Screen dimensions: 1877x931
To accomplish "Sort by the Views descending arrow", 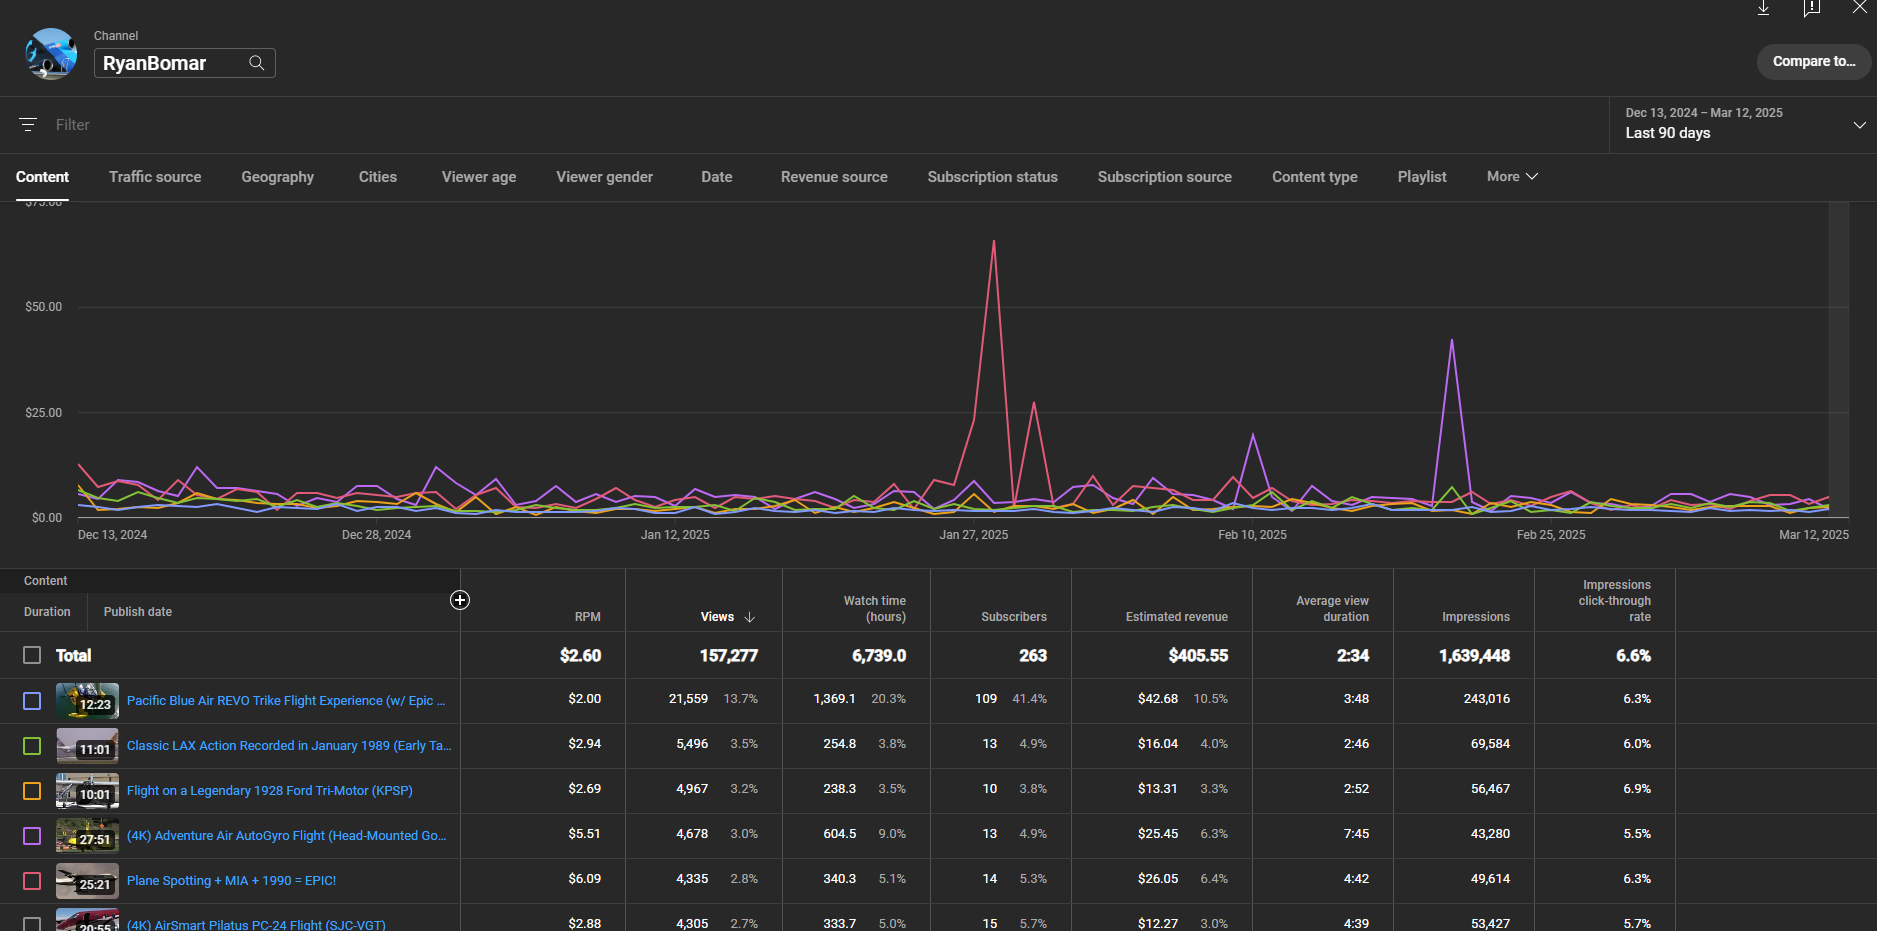I will (750, 617).
